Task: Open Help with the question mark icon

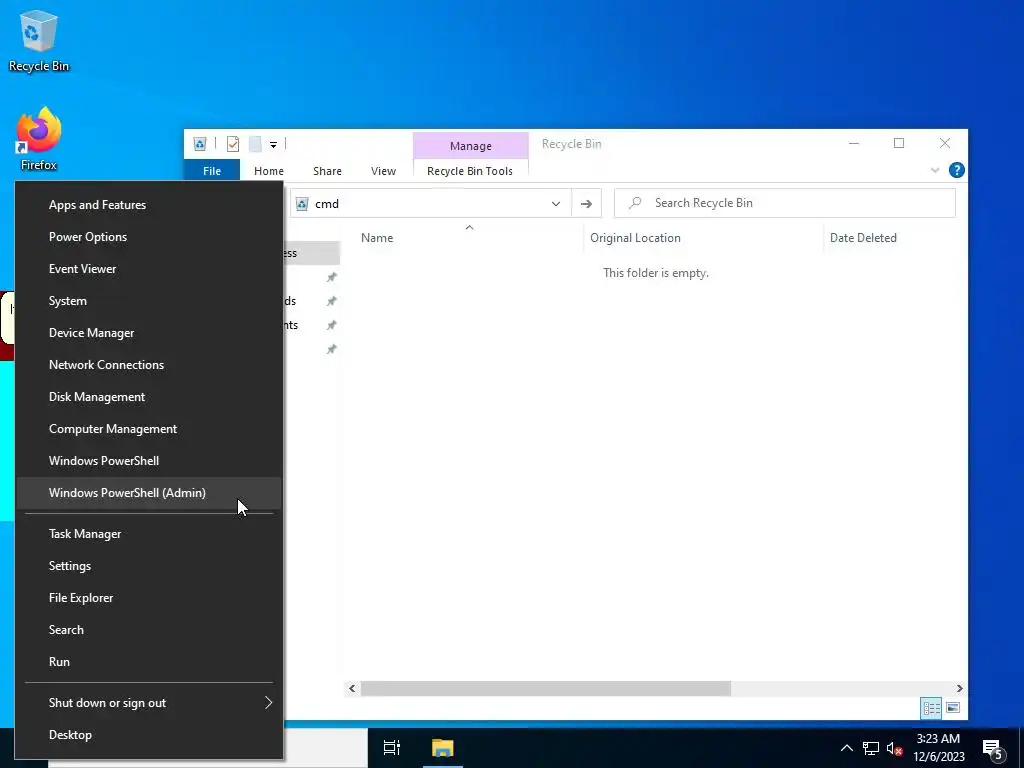Action: pos(957,170)
